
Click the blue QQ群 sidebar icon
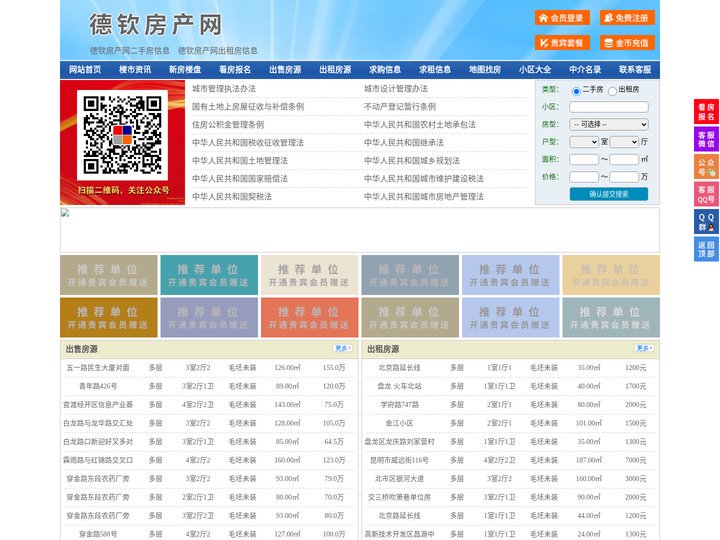(706, 222)
